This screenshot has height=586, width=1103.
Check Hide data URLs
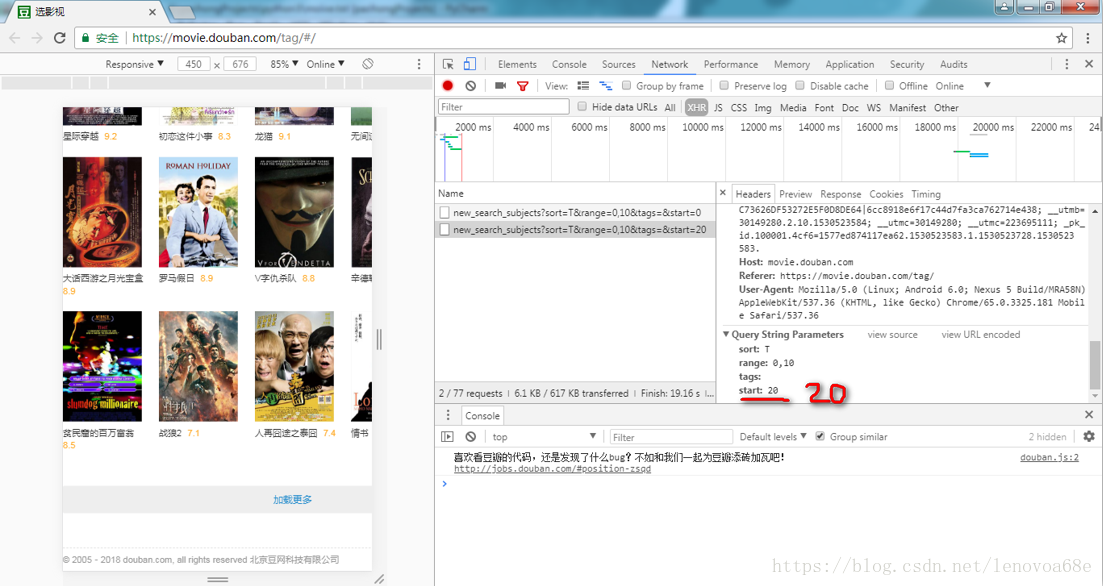click(x=582, y=107)
